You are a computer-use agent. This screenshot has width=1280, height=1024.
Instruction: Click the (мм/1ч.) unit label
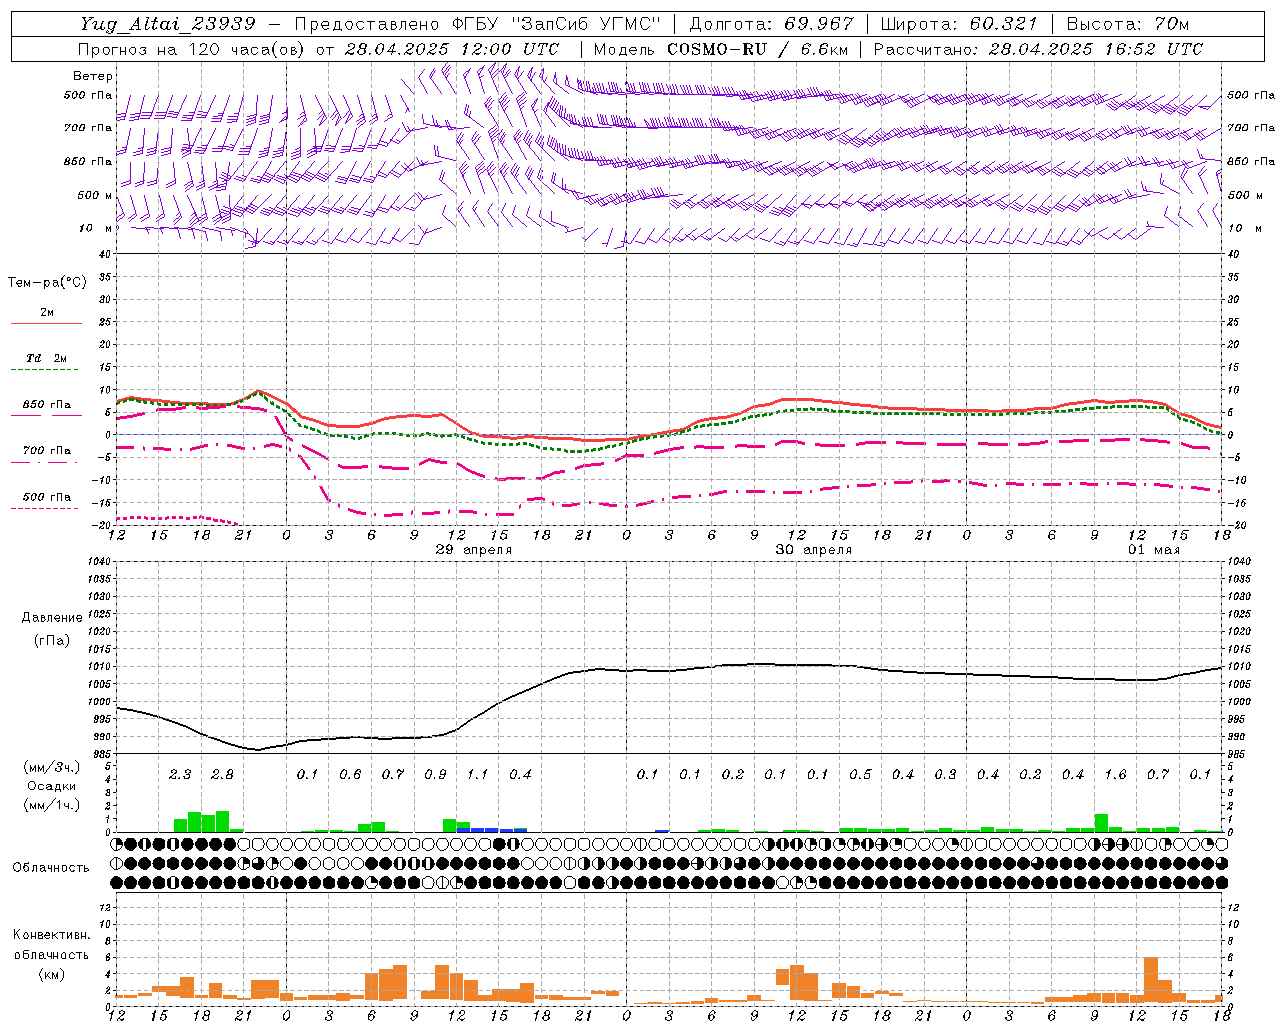coord(51,805)
